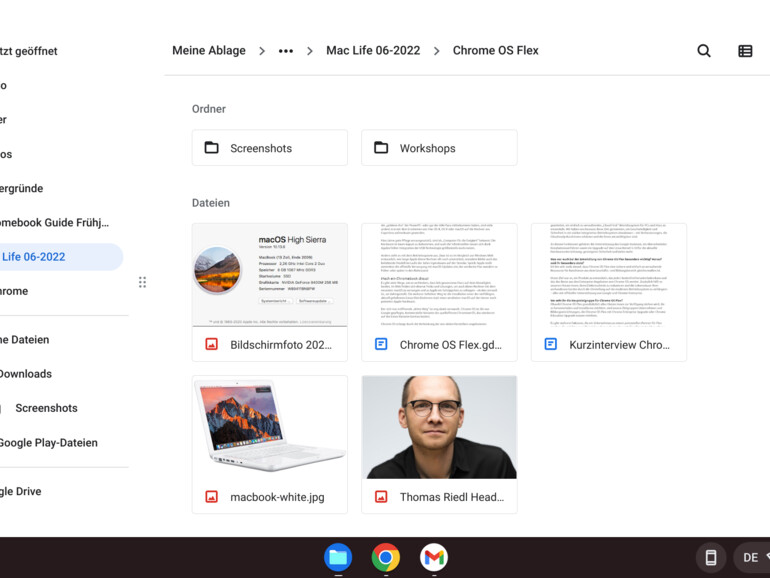Click image icon beside Bildschirmfoto file
Screen dimensions: 770x578
pyautogui.click(x=212, y=344)
